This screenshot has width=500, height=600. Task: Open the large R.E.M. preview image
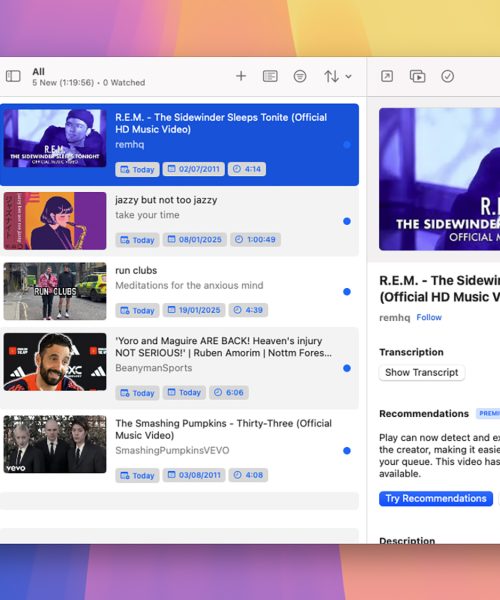440,179
